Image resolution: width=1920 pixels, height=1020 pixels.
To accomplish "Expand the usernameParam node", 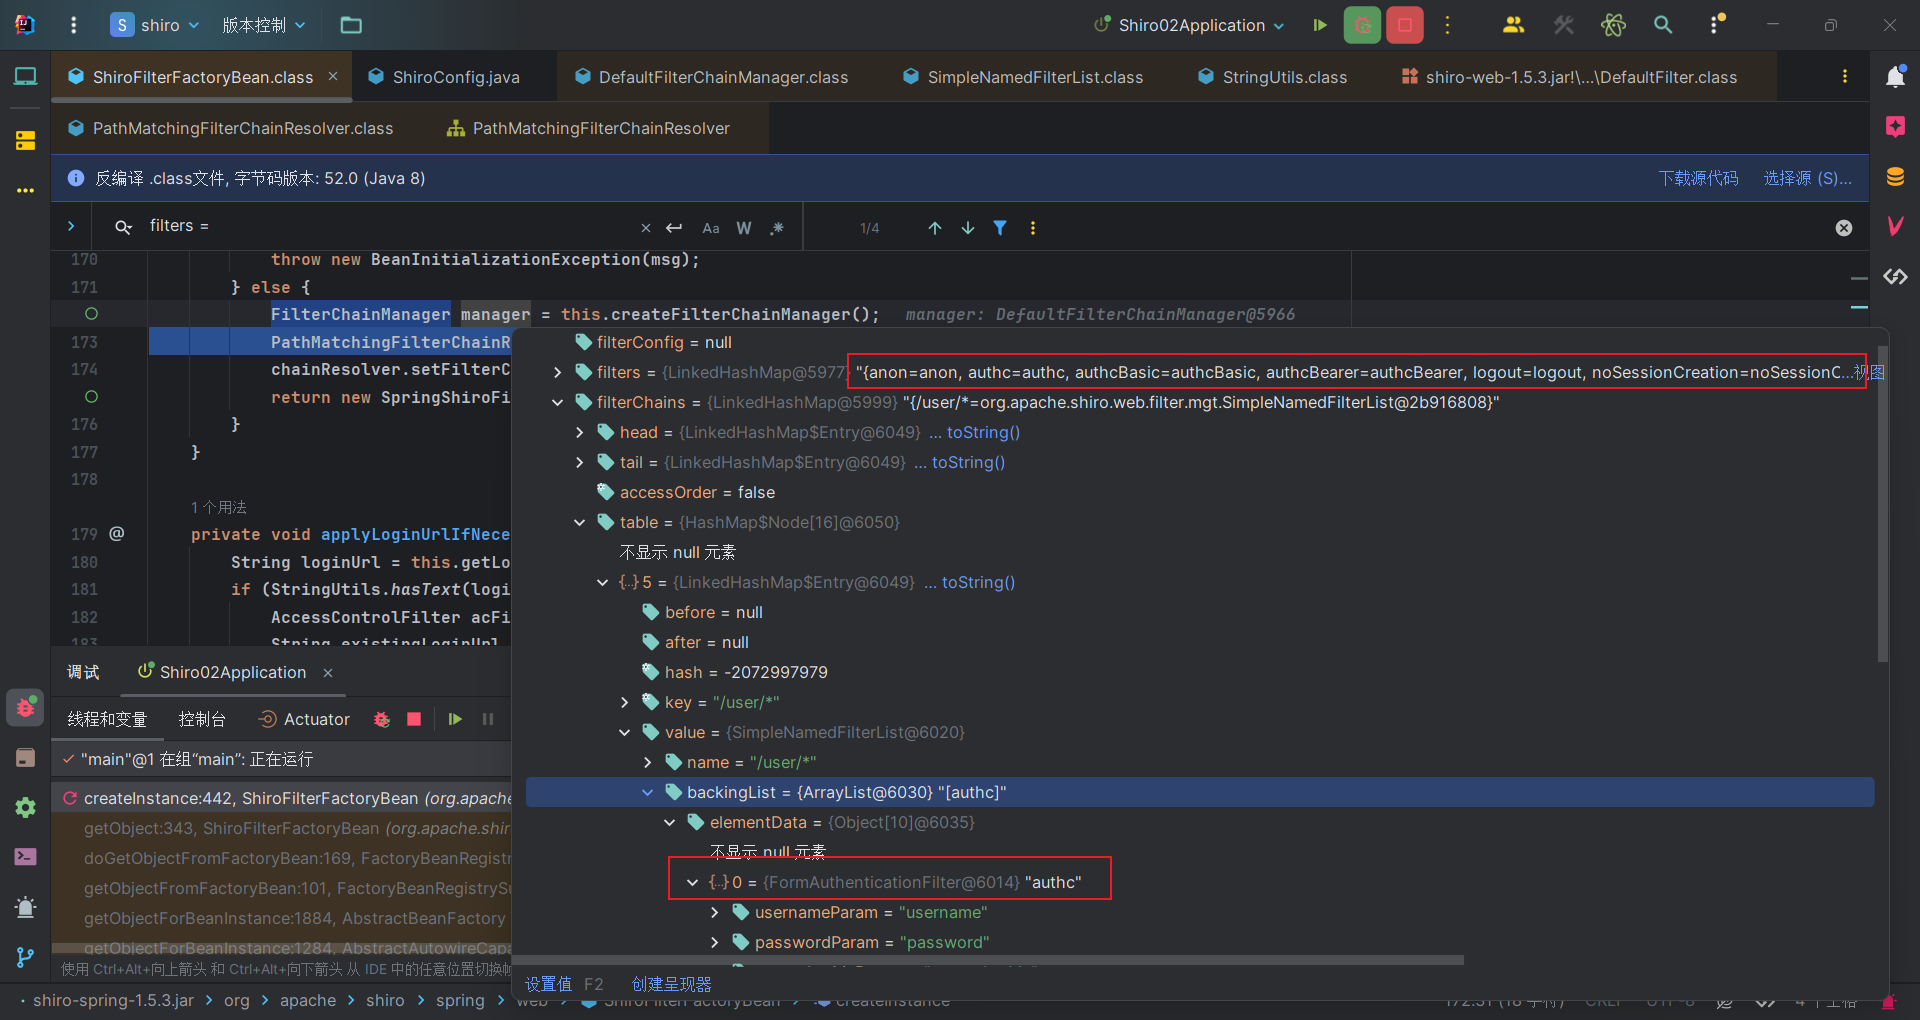I will pos(714,912).
